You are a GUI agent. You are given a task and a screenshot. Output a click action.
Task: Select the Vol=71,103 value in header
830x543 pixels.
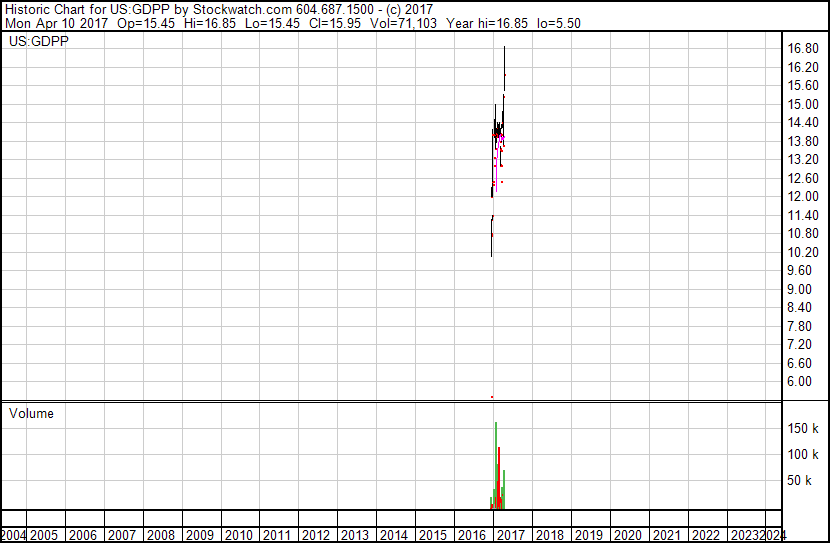click(x=403, y=23)
